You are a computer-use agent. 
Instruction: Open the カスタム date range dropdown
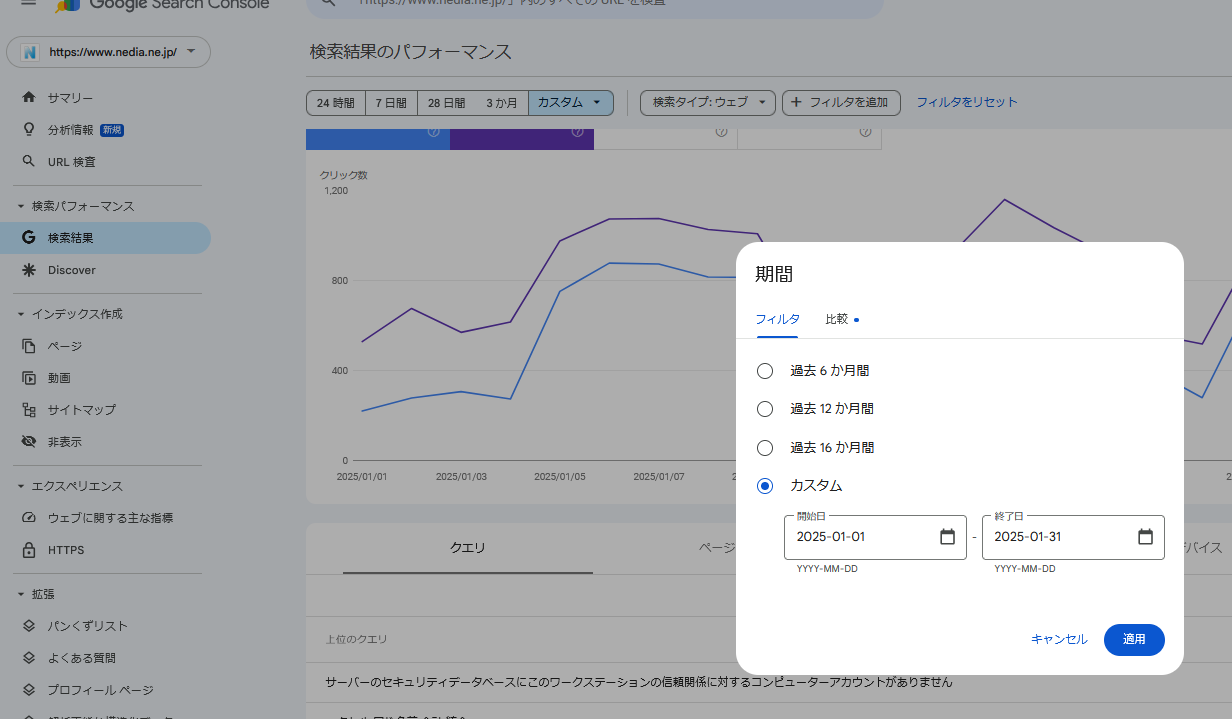571,102
